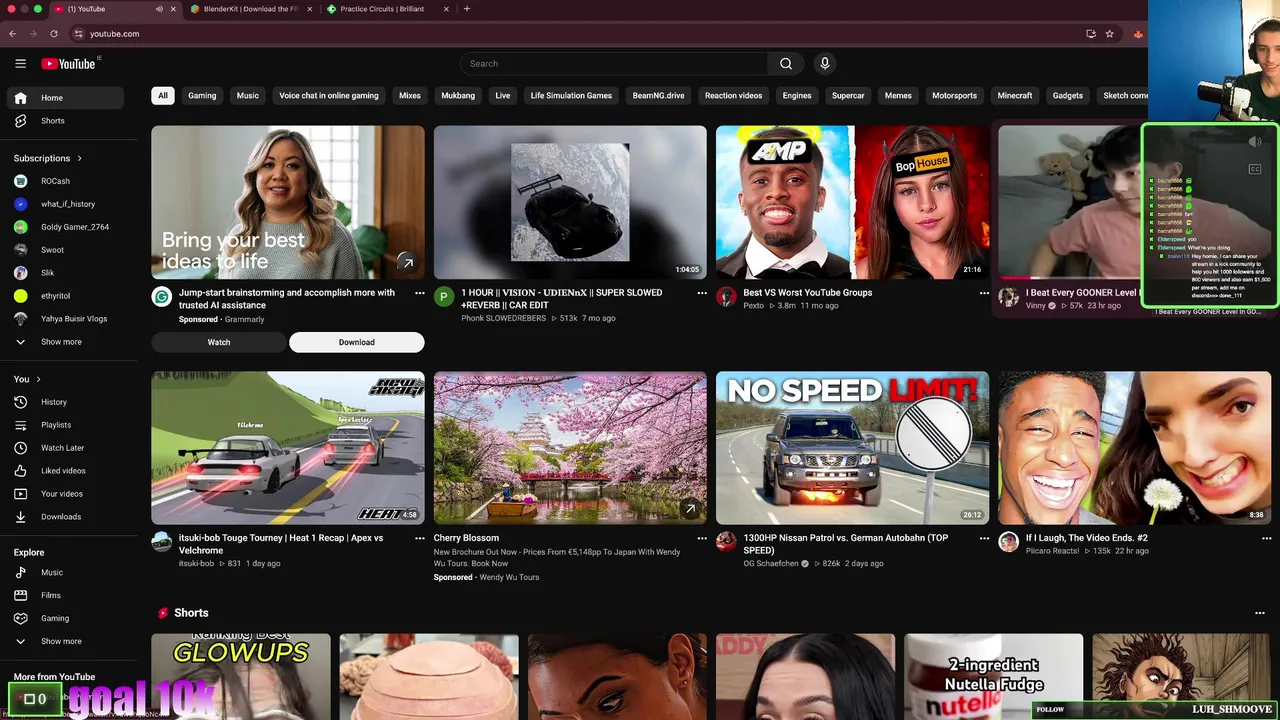Open a new browser tab
This screenshot has width=1280, height=720.
[467, 9]
